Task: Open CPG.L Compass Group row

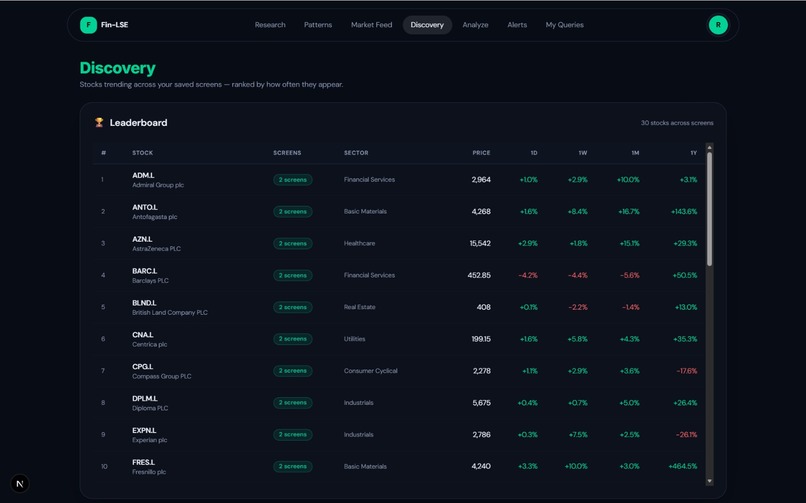Action: pyautogui.click(x=399, y=371)
